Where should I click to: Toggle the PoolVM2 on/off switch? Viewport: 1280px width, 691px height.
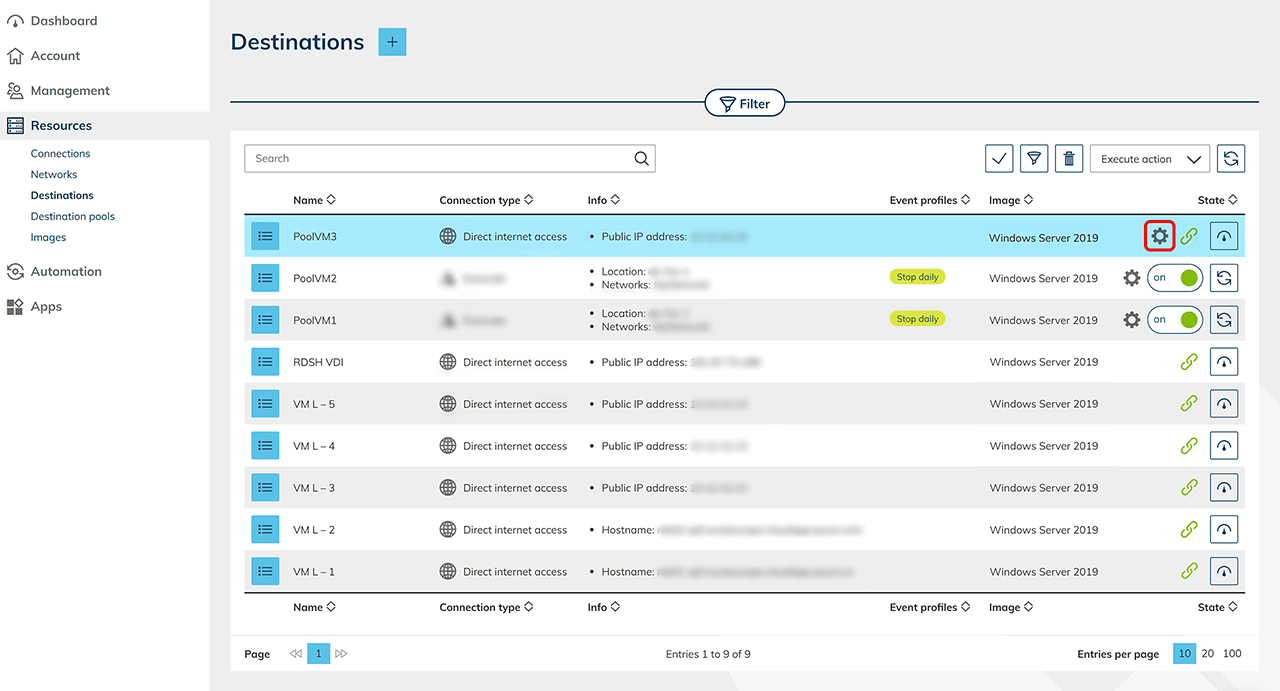1174,278
